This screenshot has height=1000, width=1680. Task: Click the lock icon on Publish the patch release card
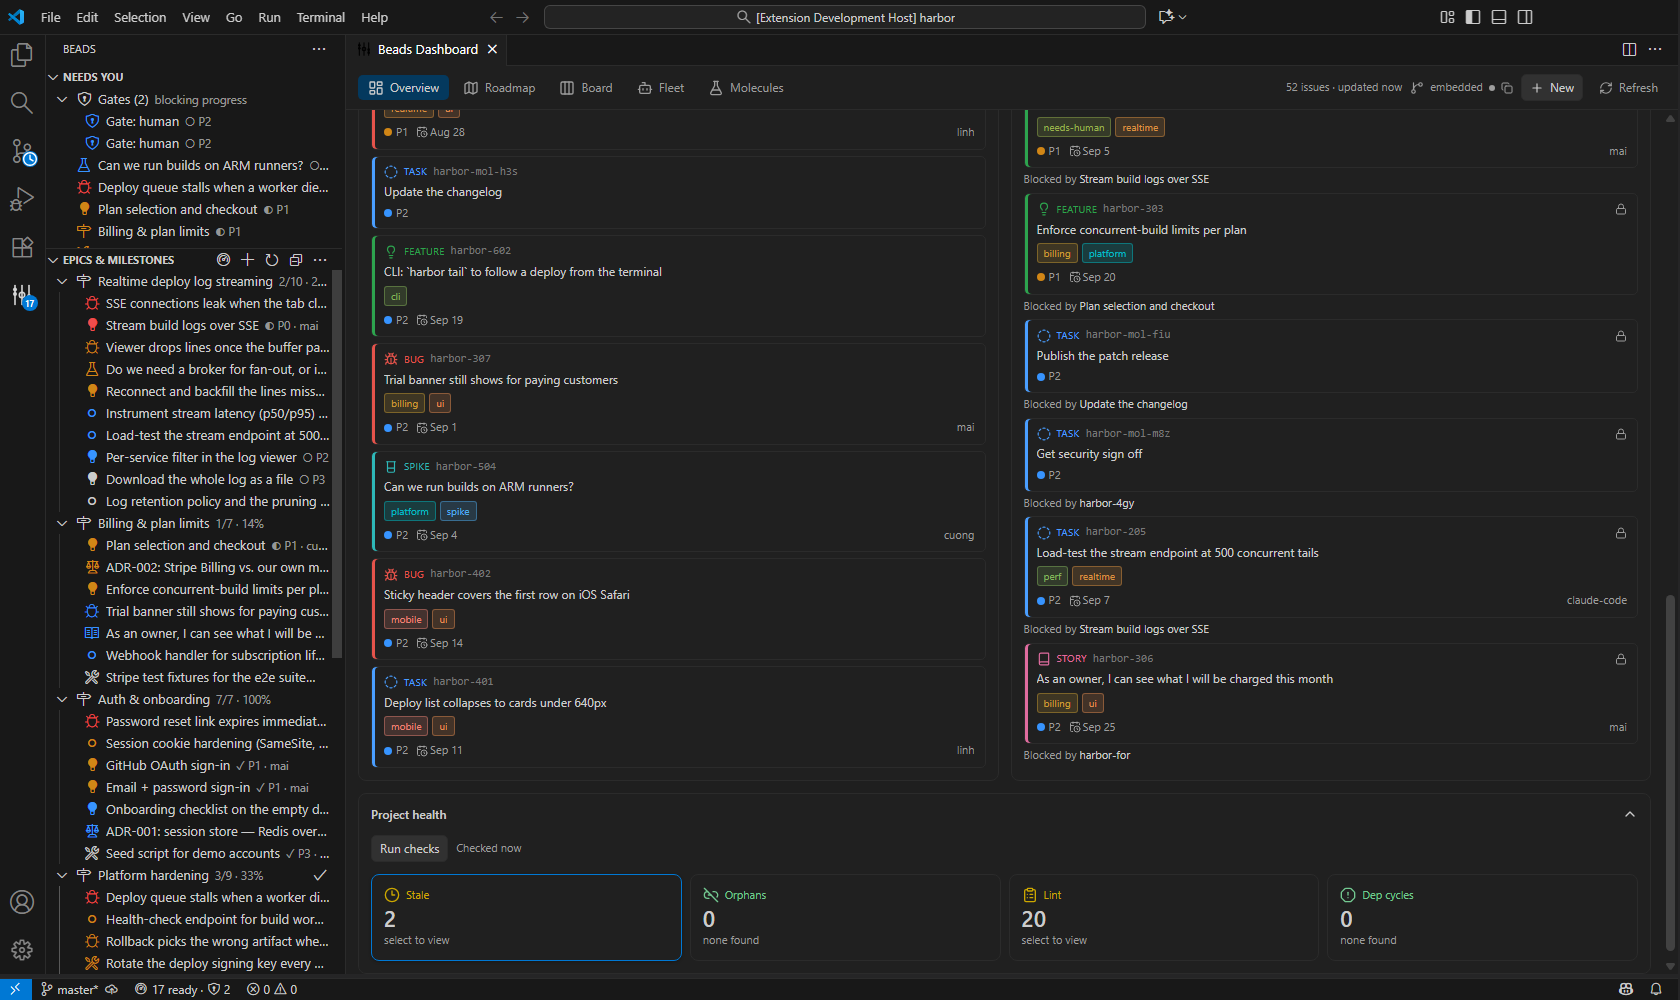(x=1621, y=336)
